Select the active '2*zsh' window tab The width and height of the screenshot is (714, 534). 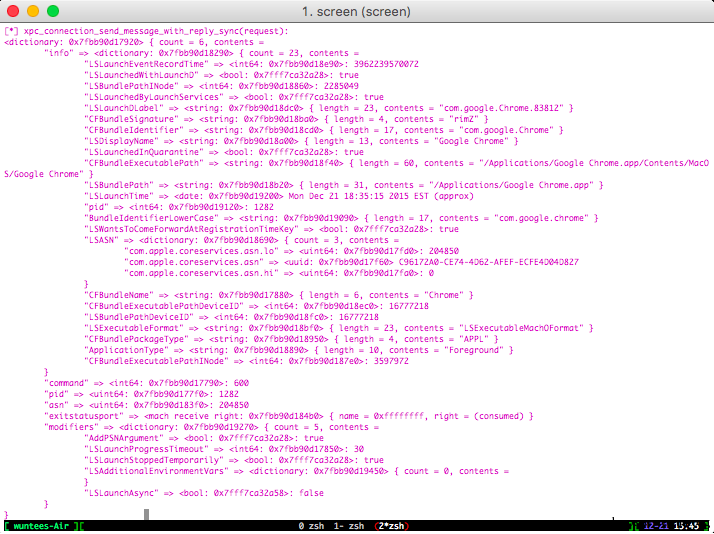391,526
